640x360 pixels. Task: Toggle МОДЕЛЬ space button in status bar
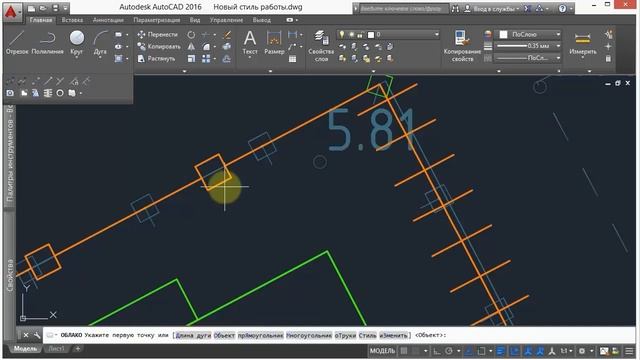coord(382,351)
